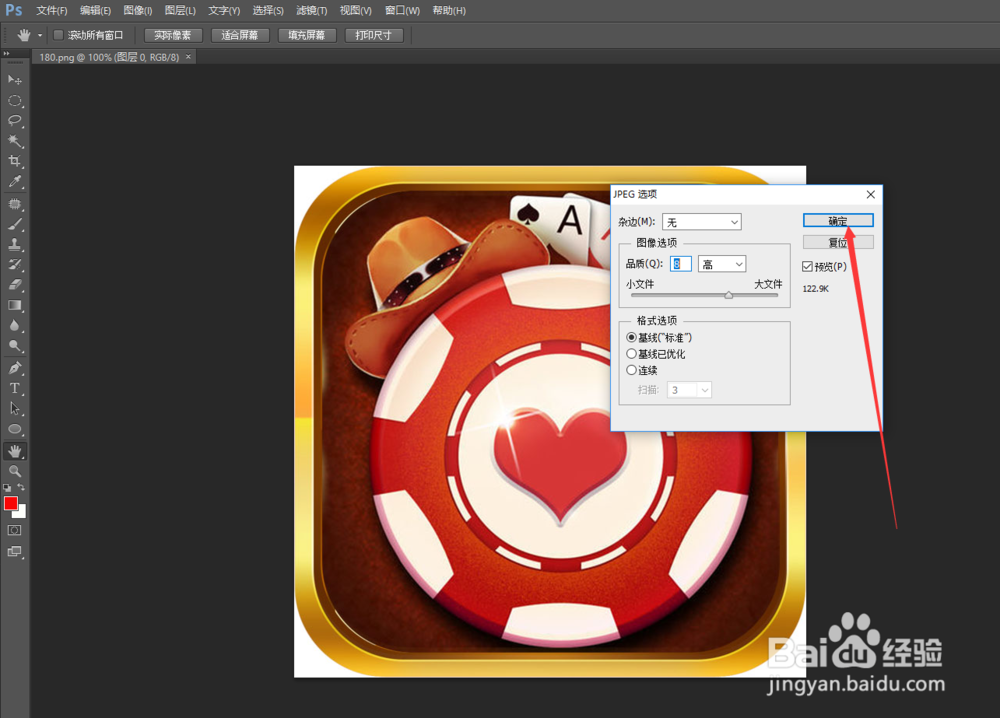Select the Clone Stamp tool
Image resolution: width=1000 pixels, height=718 pixels.
[x=15, y=244]
